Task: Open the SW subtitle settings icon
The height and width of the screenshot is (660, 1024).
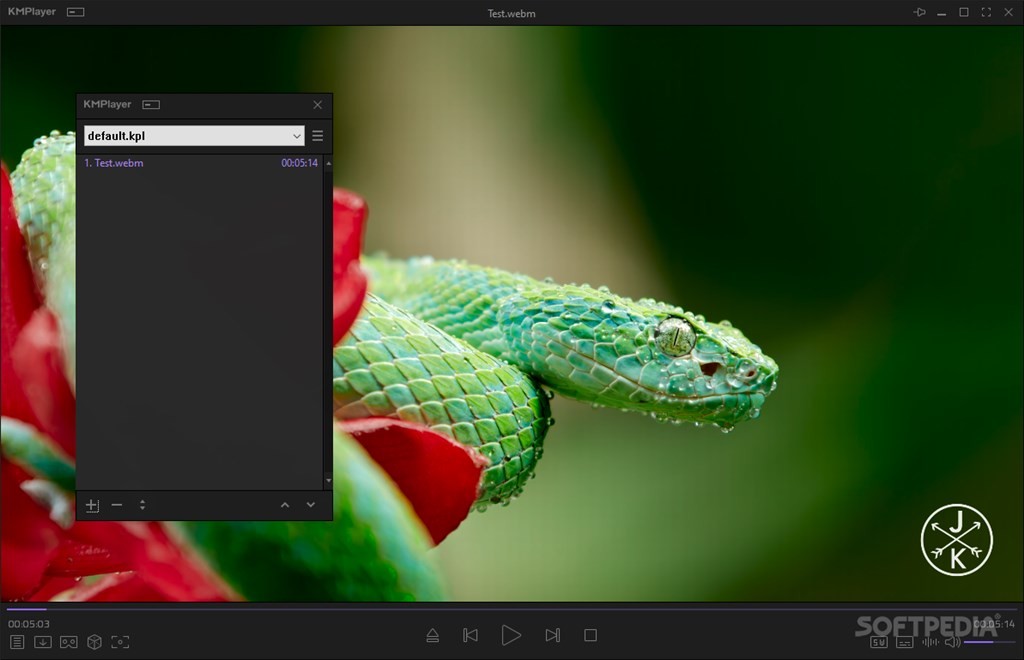Action: coord(879,643)
